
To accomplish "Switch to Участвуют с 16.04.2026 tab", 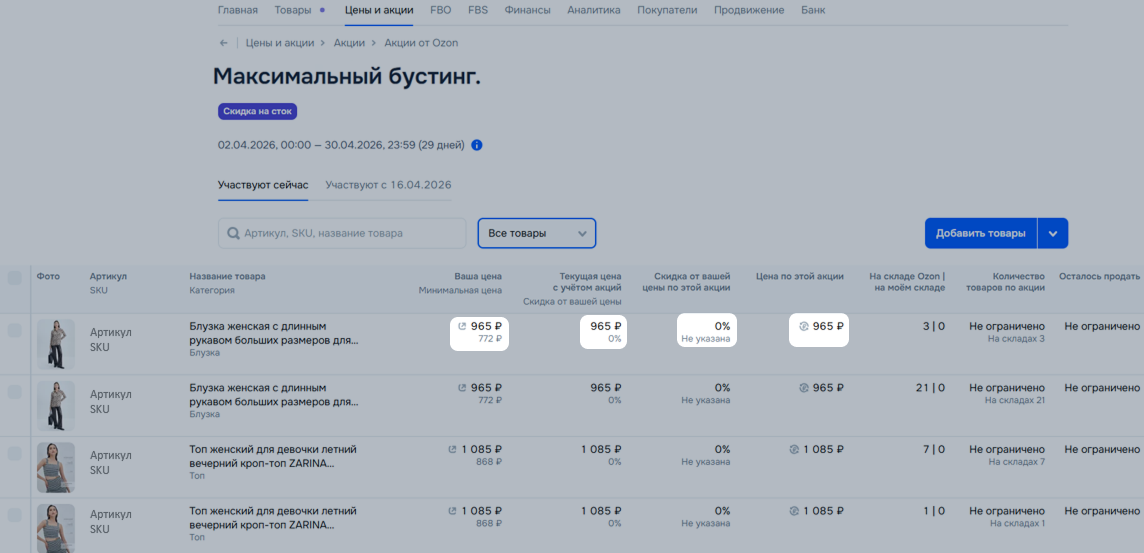I will [x=388, y=185].
